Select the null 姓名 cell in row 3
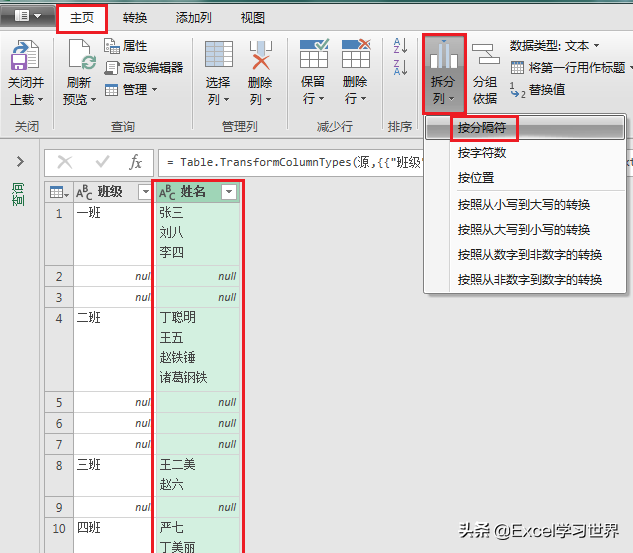 (x=197, y=297)
